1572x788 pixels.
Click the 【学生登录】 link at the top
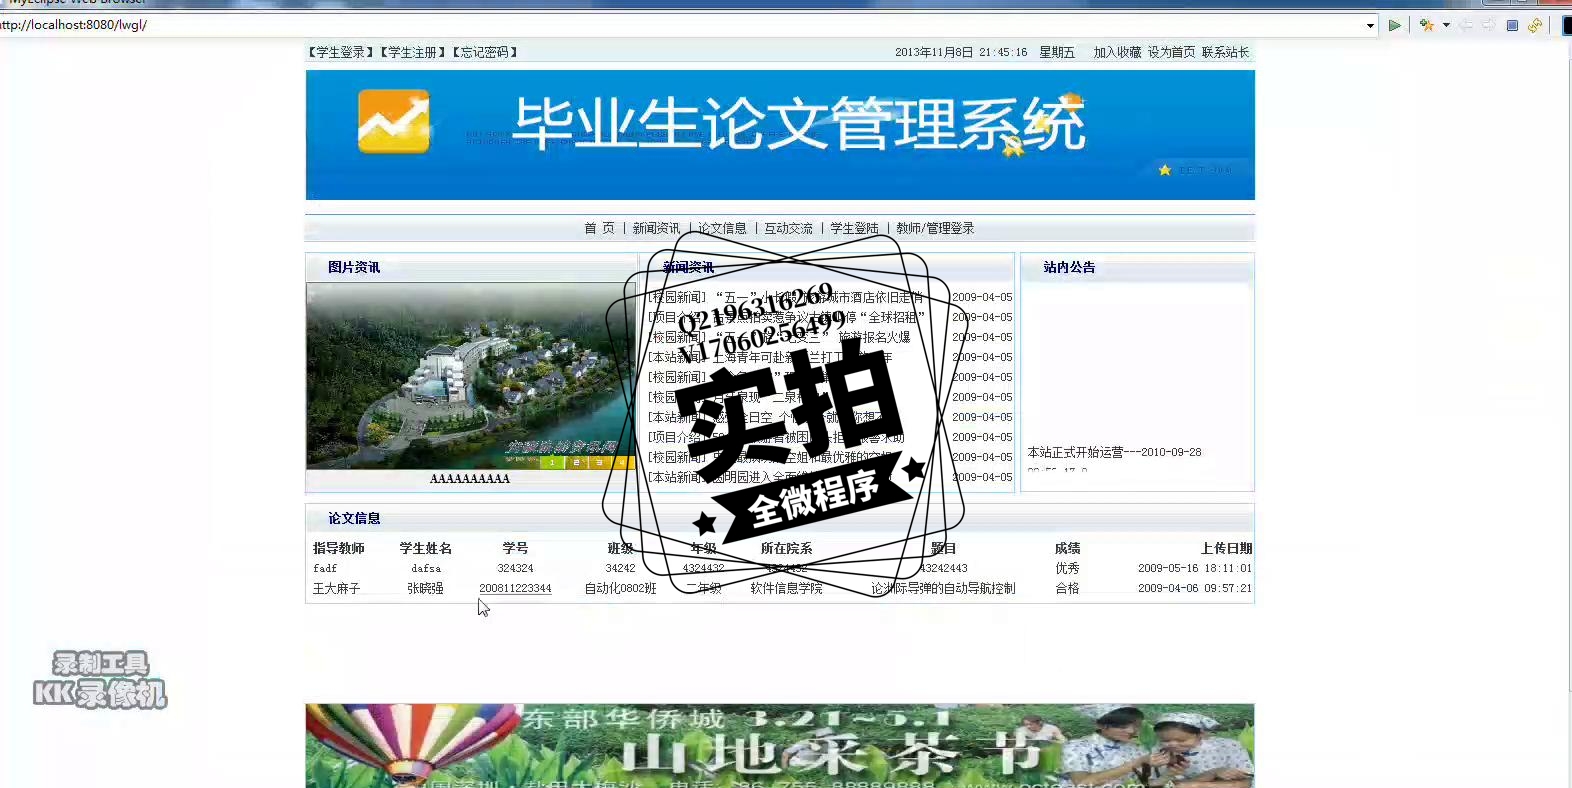[341, 52]
